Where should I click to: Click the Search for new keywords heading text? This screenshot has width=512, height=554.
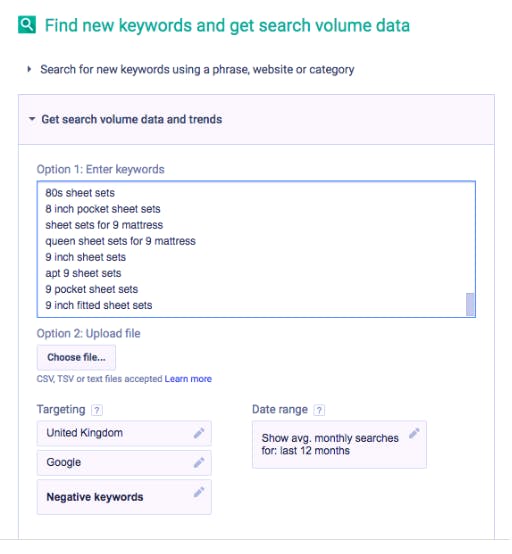[197, 70]
